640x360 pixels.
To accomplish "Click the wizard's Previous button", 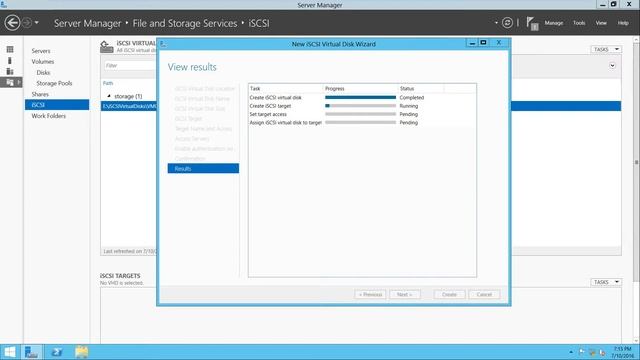I will point(370,294).
